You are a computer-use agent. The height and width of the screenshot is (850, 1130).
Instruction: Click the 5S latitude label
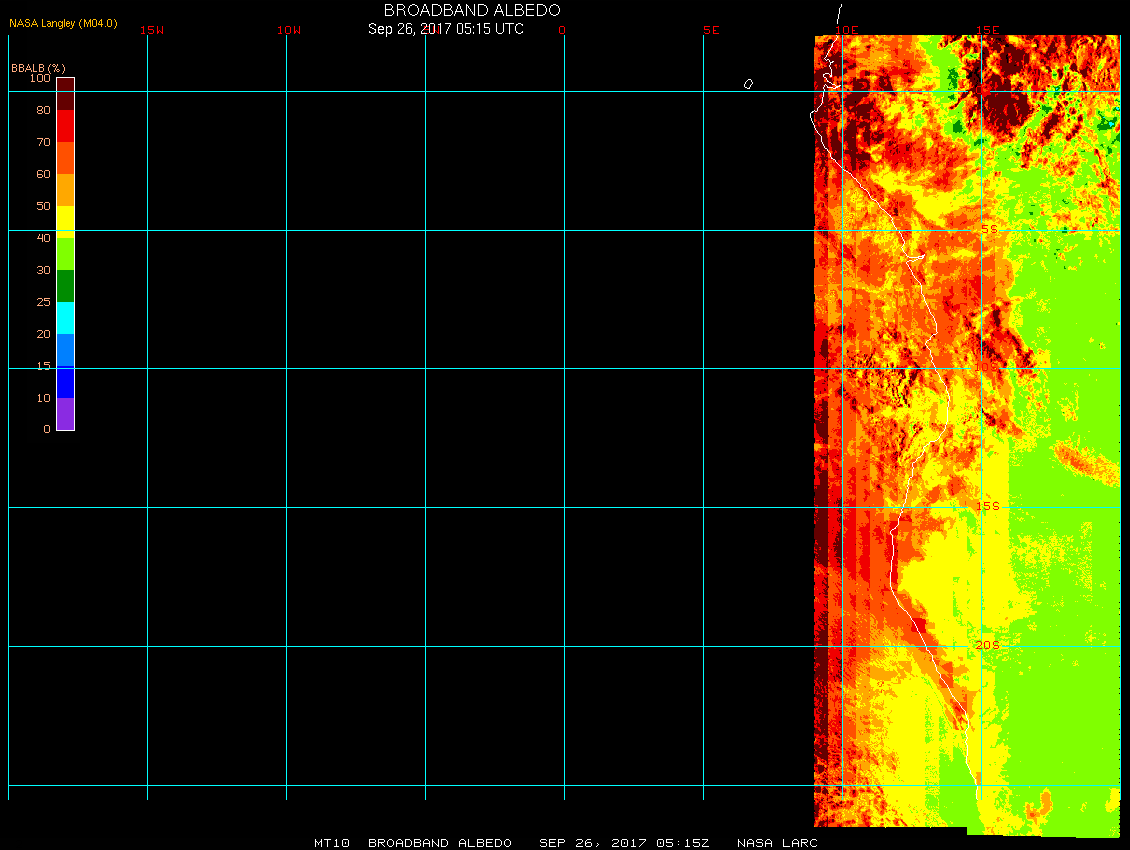point(989,229)
